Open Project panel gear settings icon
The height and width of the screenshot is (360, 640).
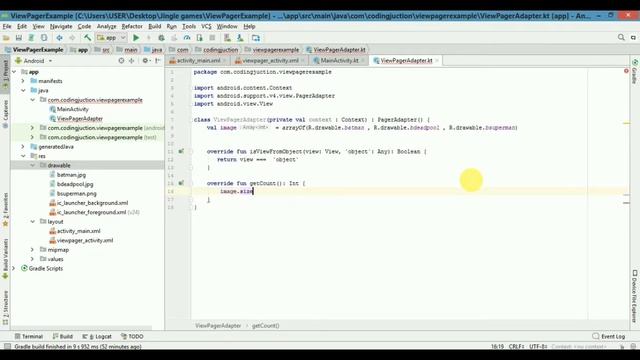coord(145,61)
